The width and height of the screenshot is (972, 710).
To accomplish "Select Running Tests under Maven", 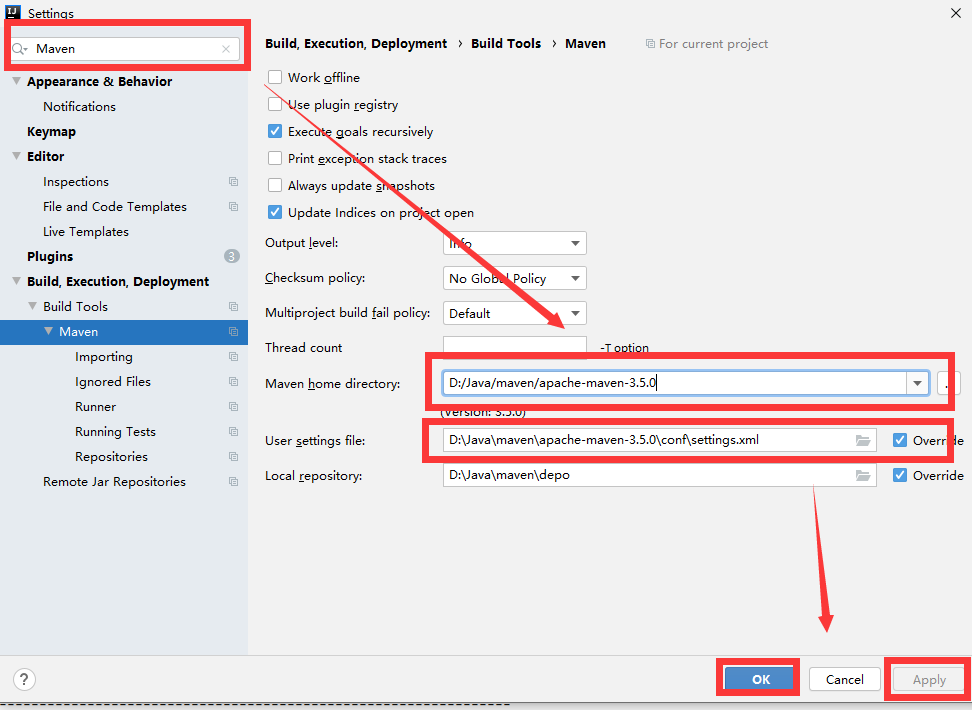I will point(115,432).
